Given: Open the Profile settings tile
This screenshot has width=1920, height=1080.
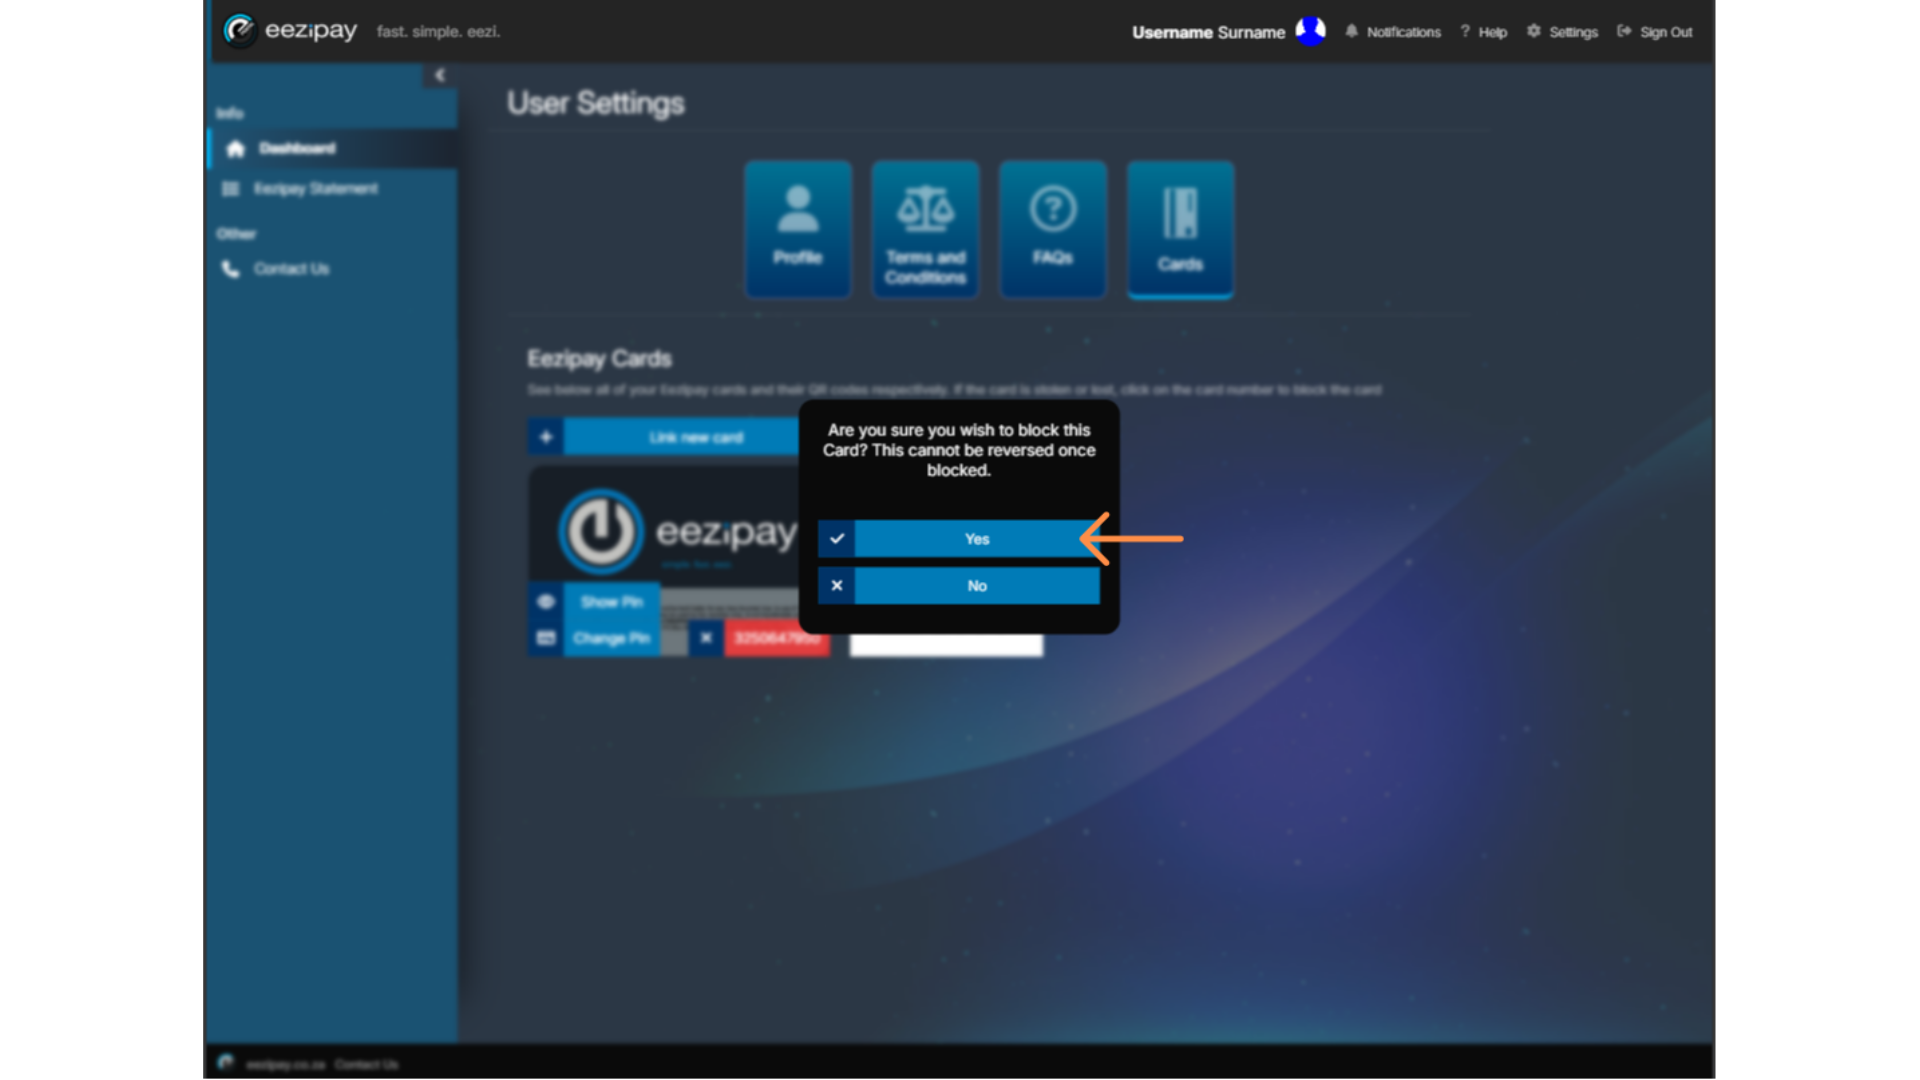Looking at the screenshot, I should tap(798, 229).
